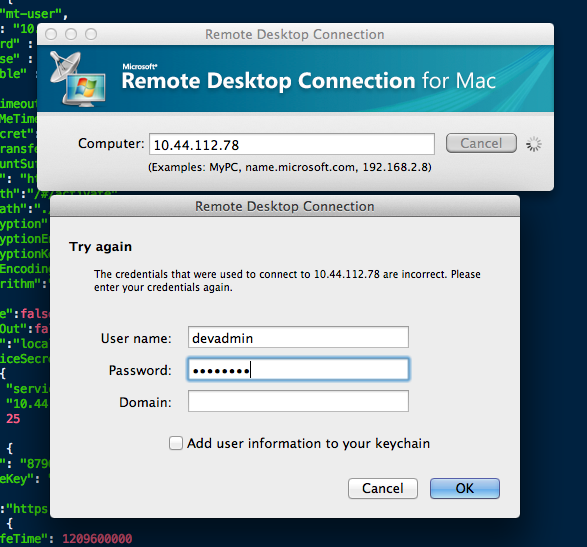This screenshot has width=587, height=547.
Task: Click the empty Domain field
Action: coord(298,401)
